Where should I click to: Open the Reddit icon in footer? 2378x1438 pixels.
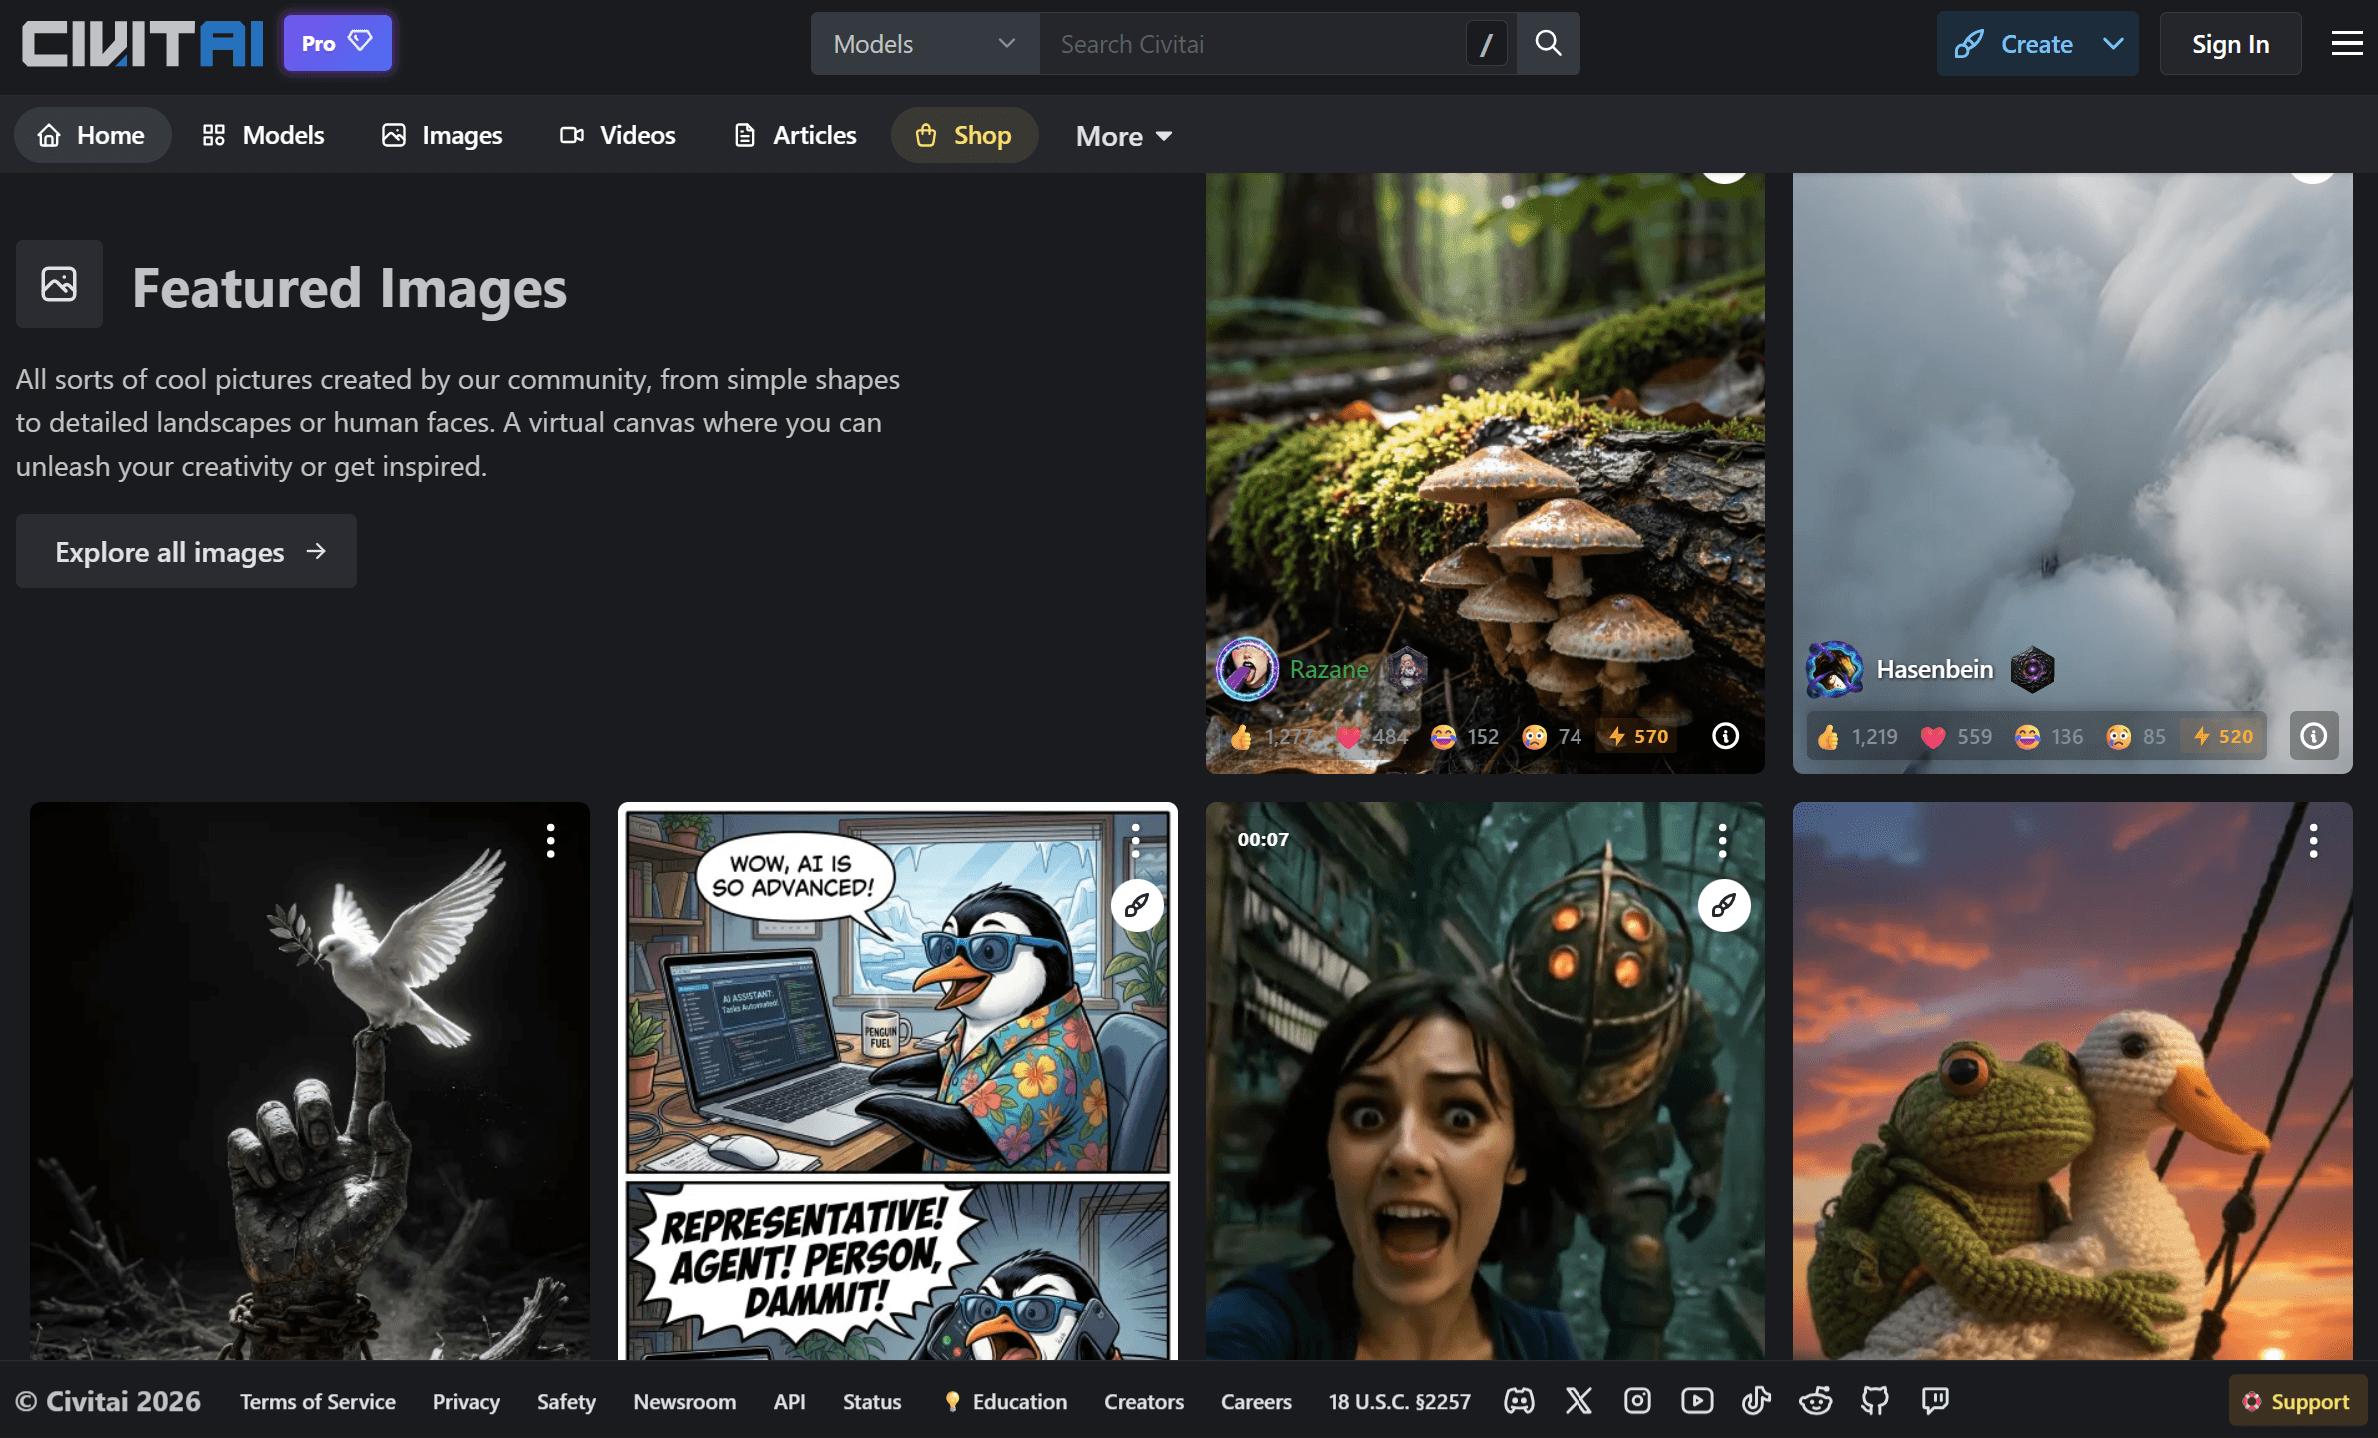pyautogui.click(x=1815, y=1401)
